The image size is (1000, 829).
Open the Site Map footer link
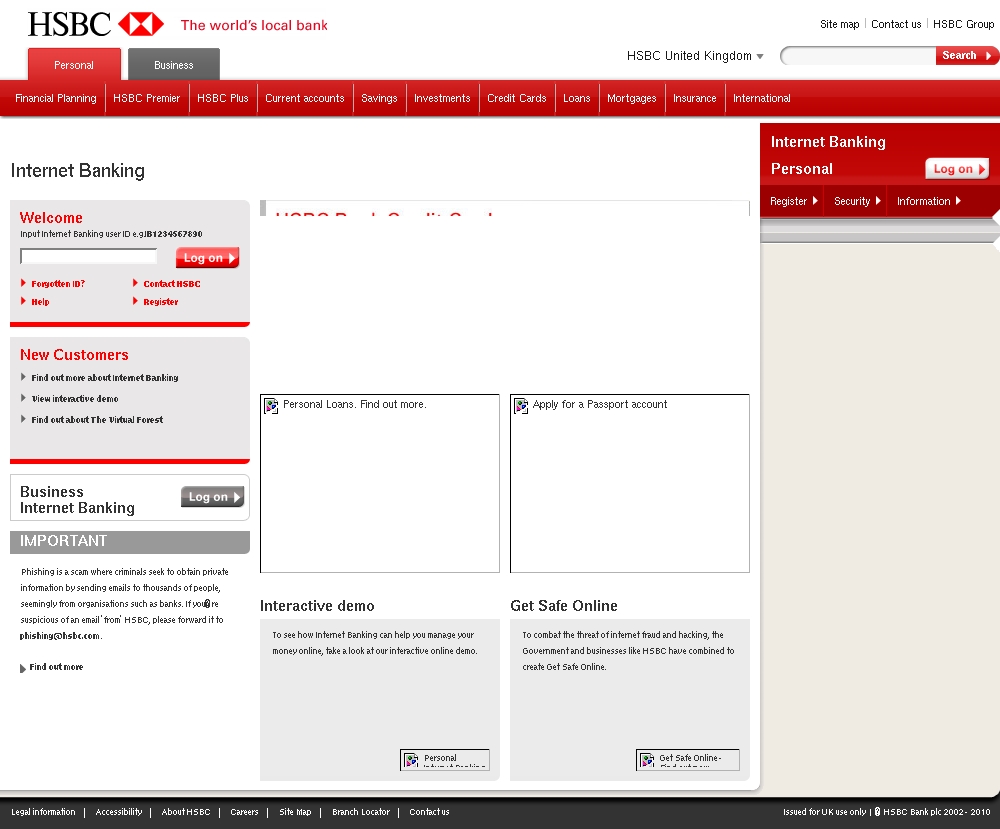click(295, 812)
